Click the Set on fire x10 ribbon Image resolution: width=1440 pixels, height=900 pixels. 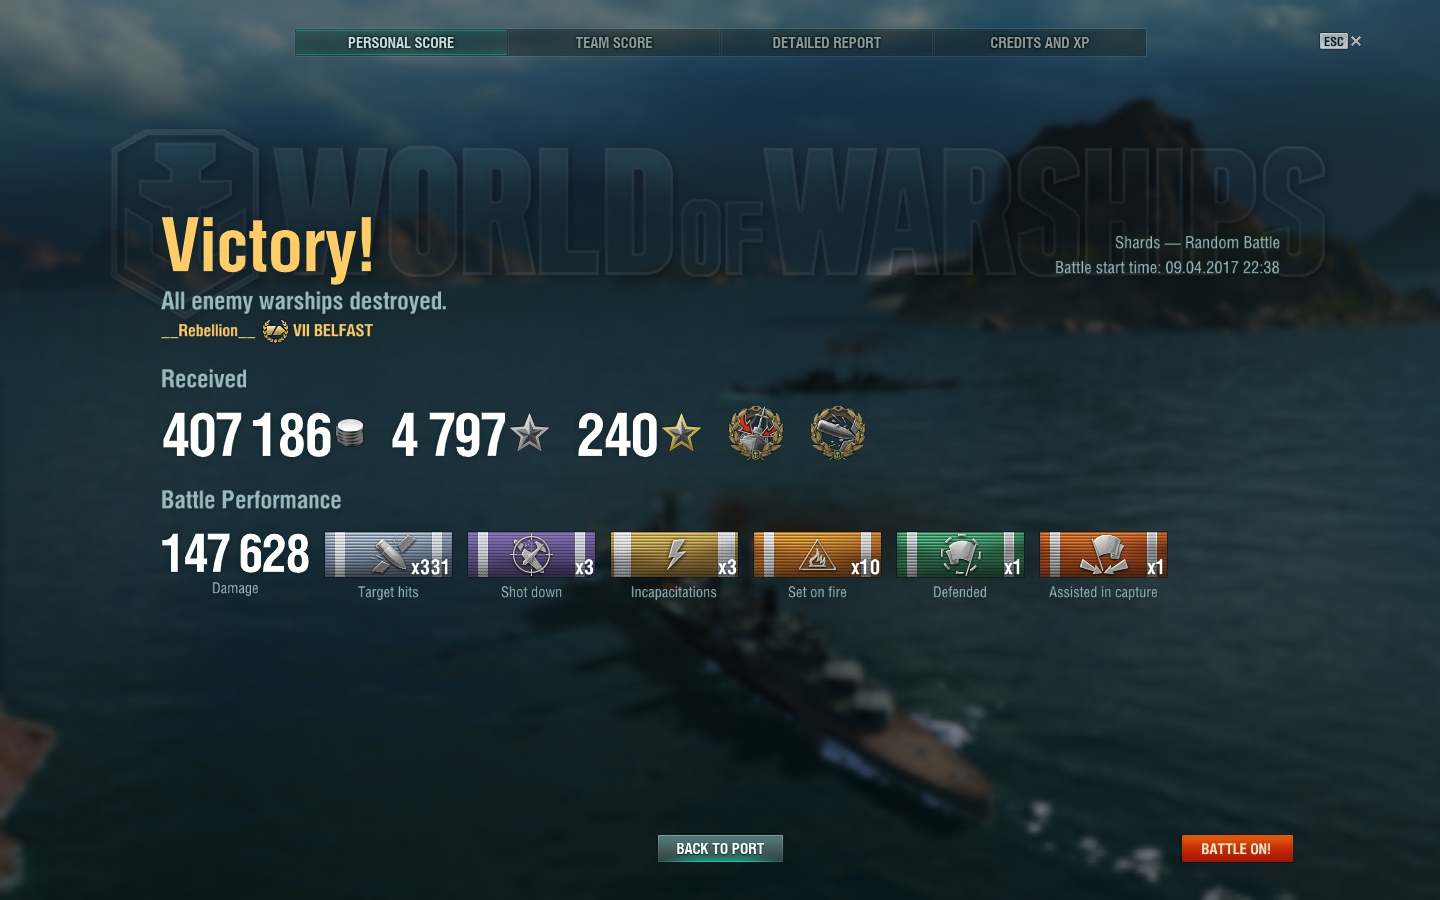point(817,555)
